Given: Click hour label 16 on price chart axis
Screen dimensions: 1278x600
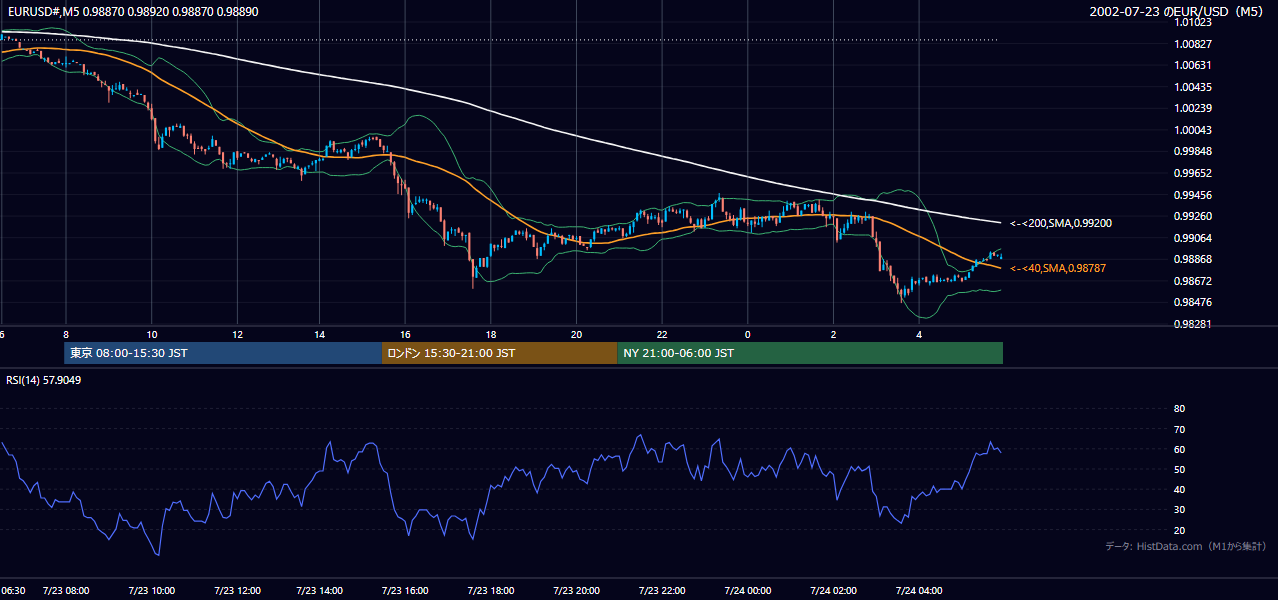Looking at the screenshot, I should pyautogui.click(x=406, y=334).
